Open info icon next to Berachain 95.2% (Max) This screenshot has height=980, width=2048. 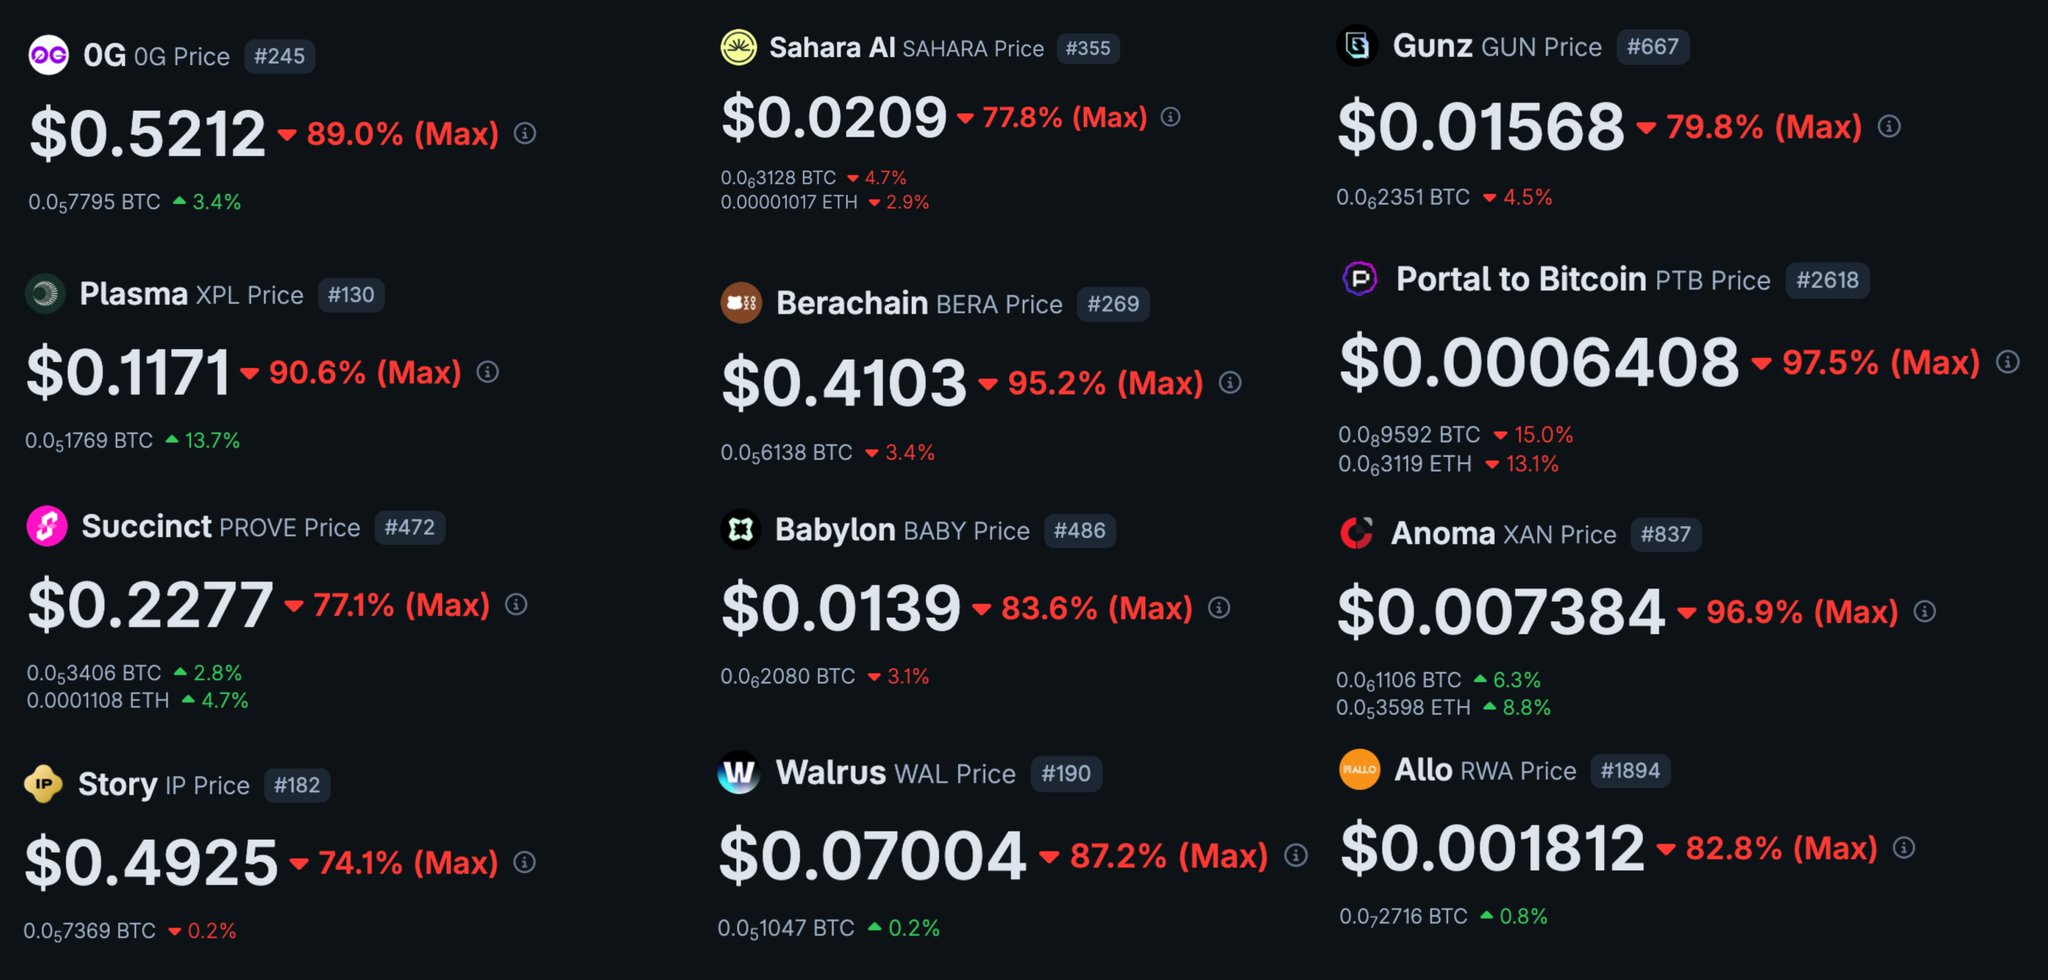[x=1231, y=383]
